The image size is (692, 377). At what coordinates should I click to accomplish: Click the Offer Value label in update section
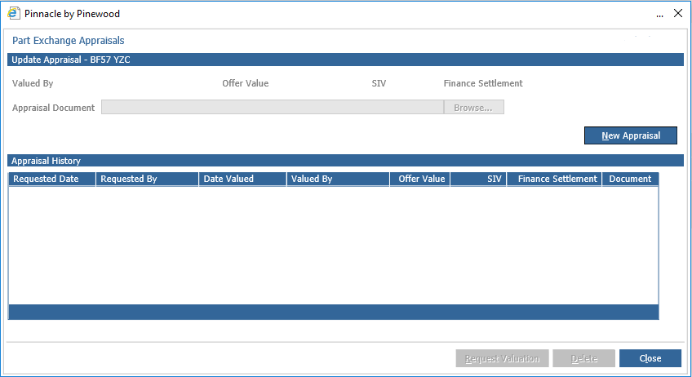pos(245,83)
